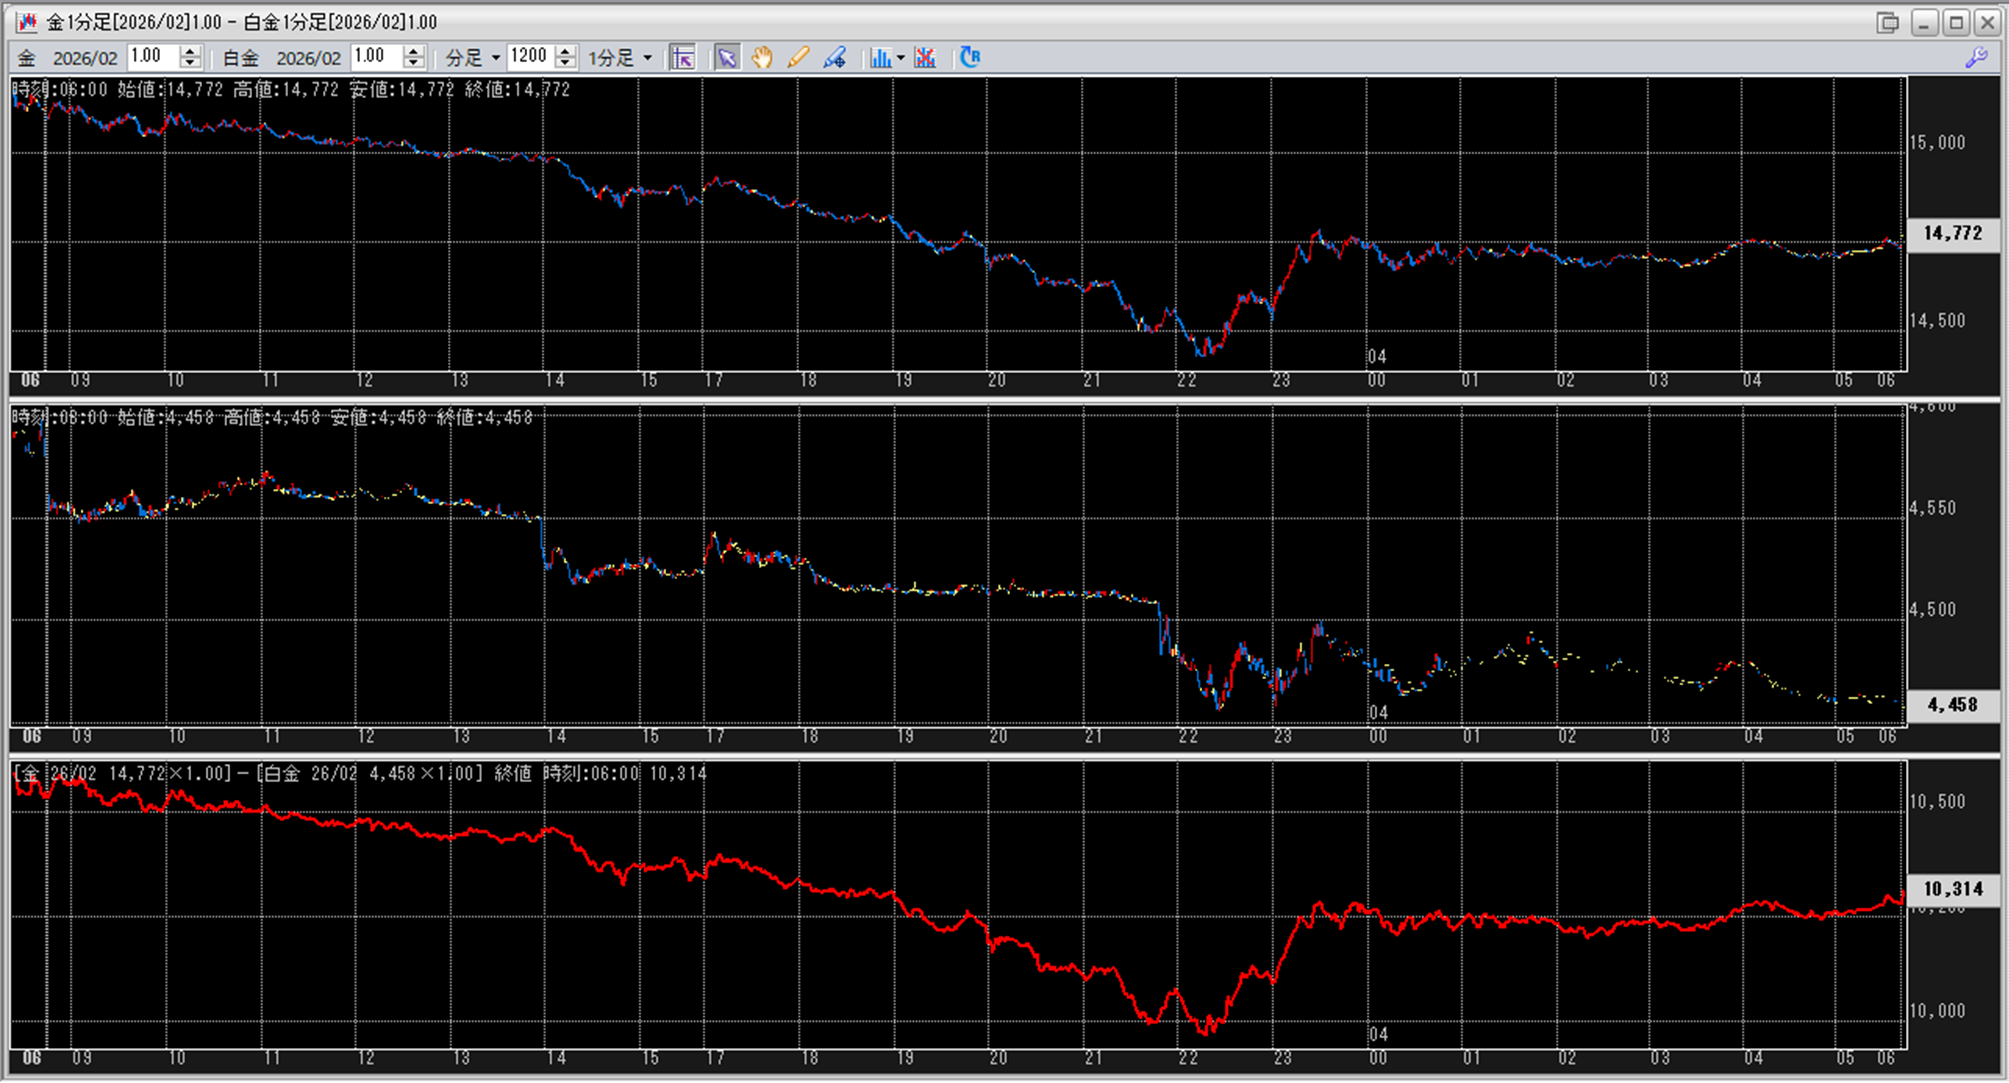Expand the chart indicator dropdown arrow

coord(901,58)
